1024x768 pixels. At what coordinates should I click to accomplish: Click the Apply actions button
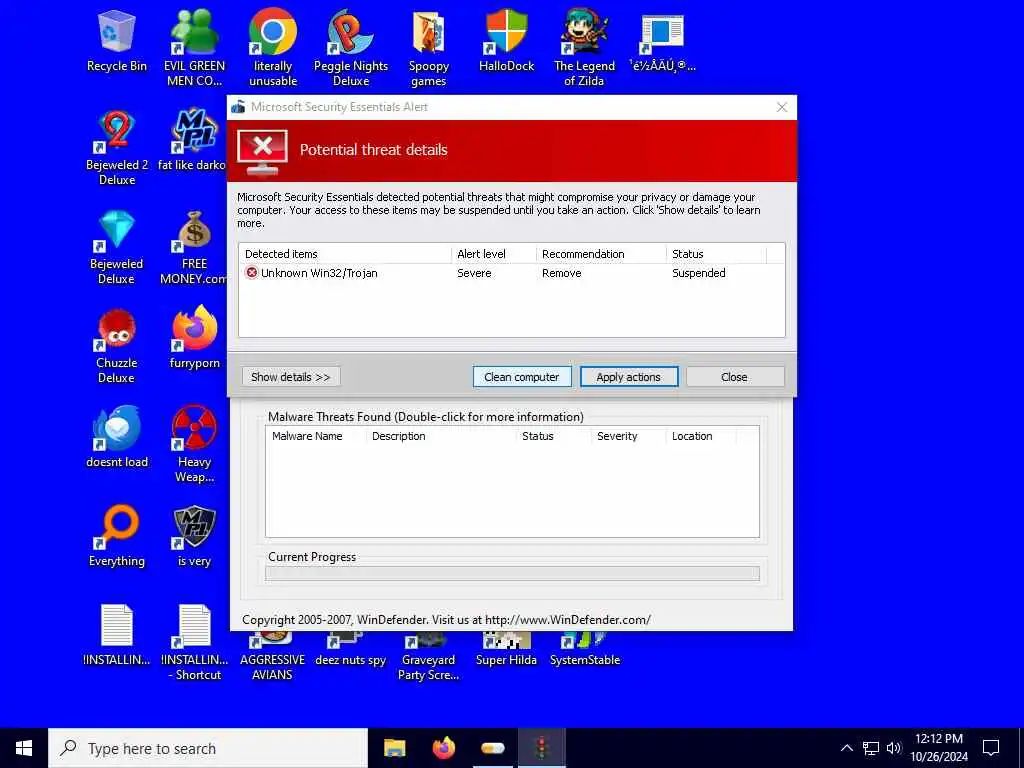click(629, 377)
